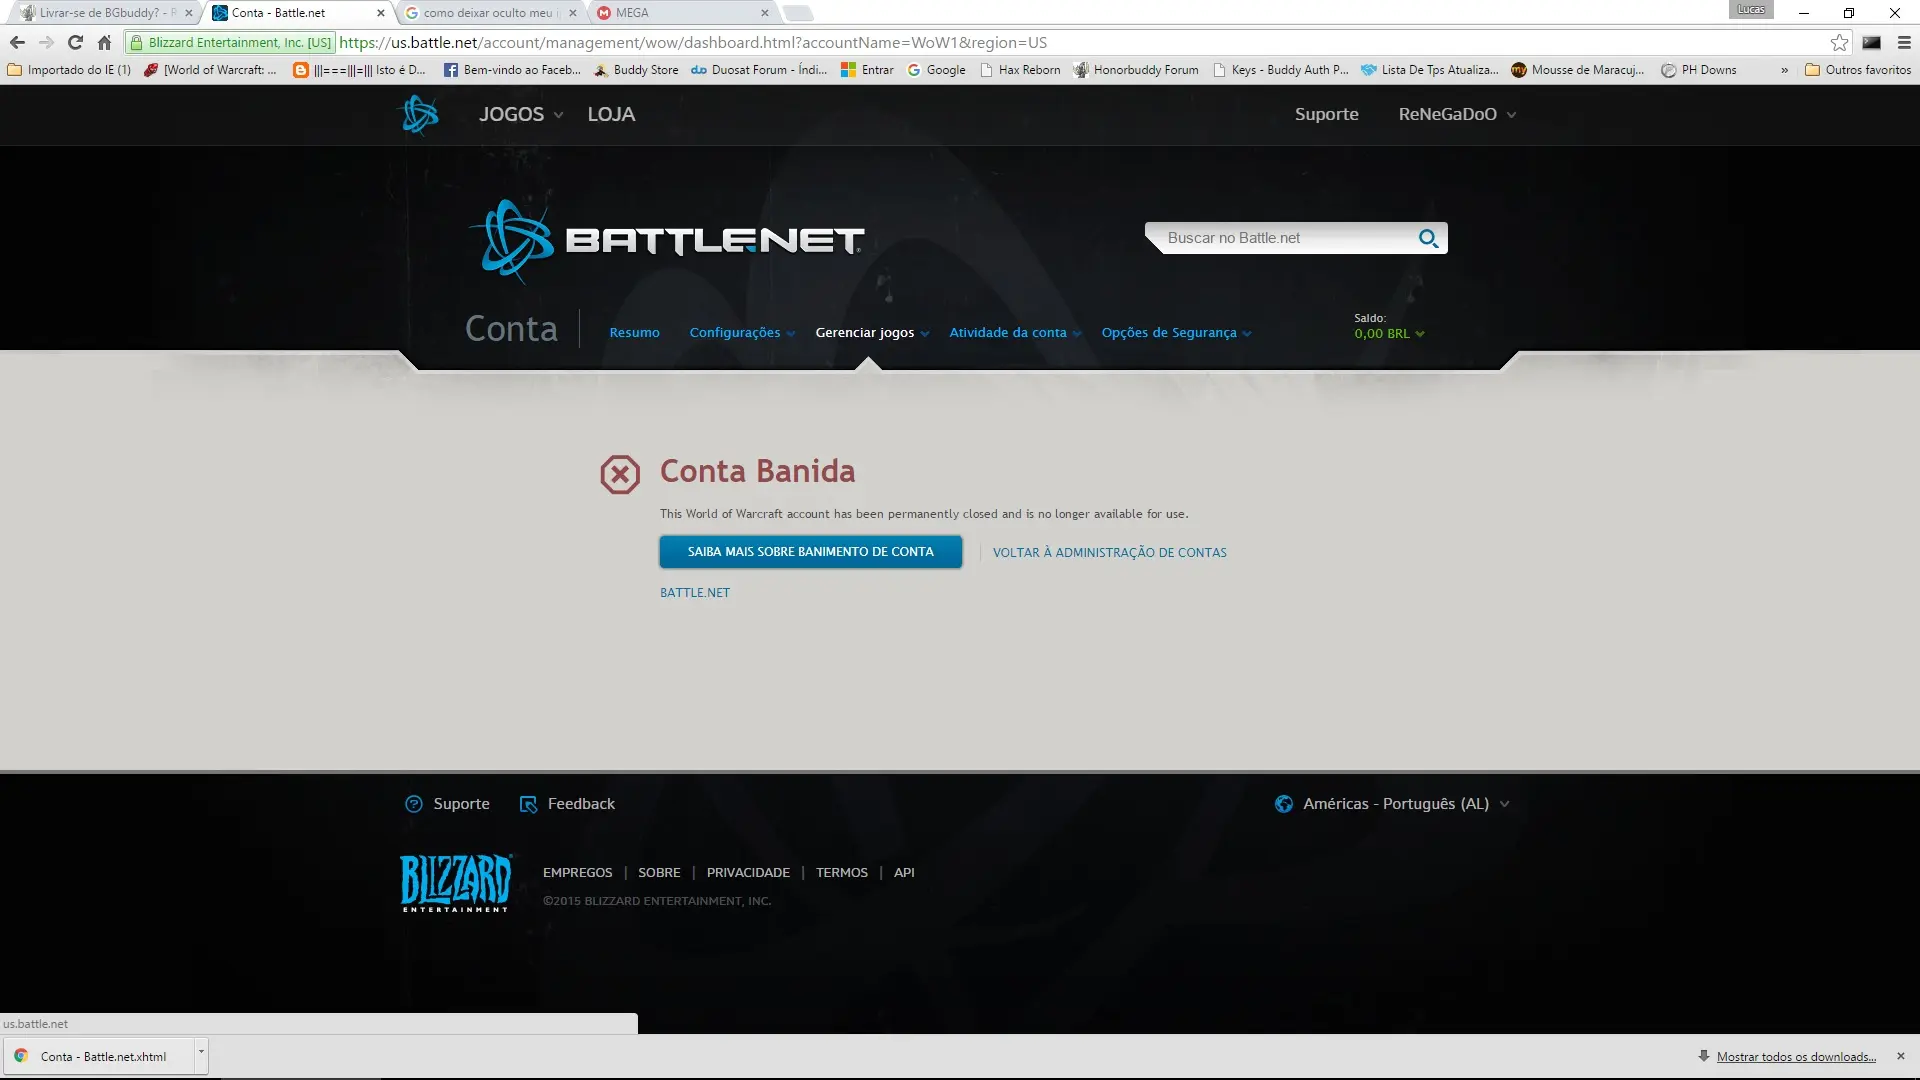Open the download item options arrow
The image size is (1920, 1080).
201,1054
